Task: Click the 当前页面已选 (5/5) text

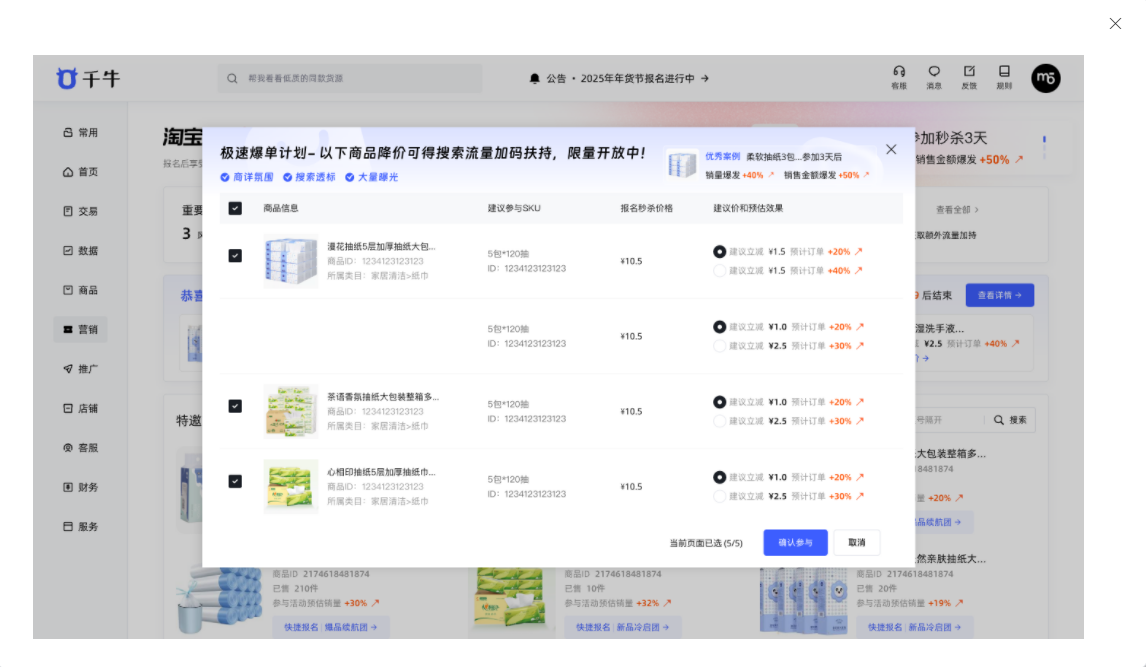Action: click(706, 544)
